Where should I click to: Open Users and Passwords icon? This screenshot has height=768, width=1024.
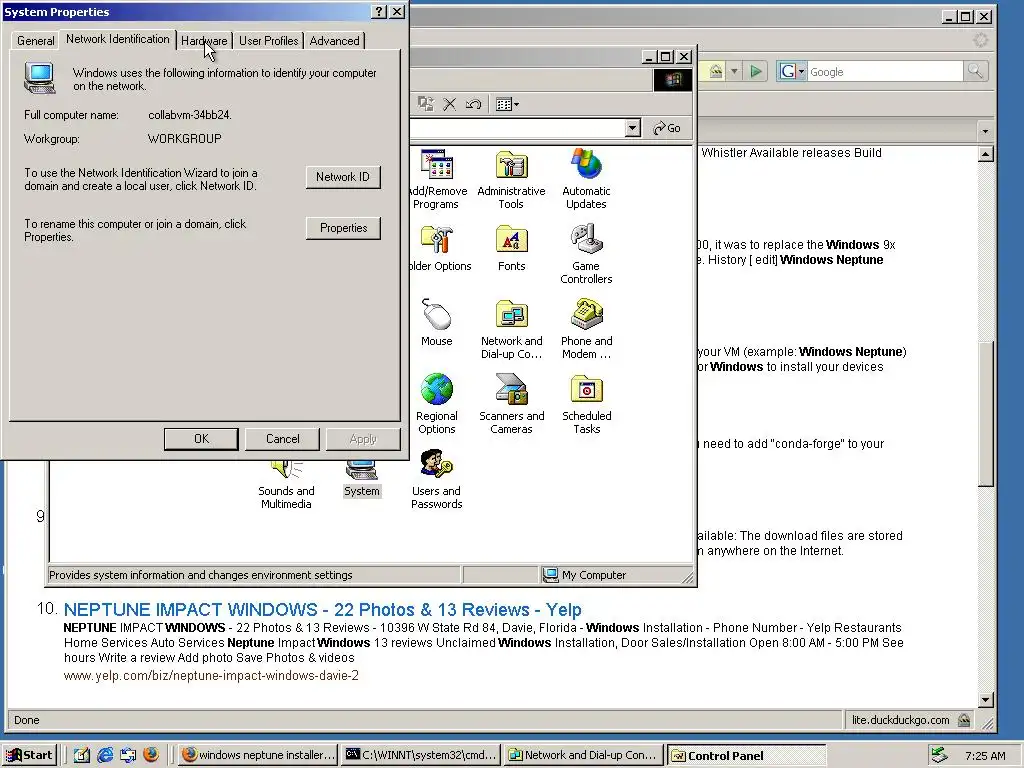436,479
